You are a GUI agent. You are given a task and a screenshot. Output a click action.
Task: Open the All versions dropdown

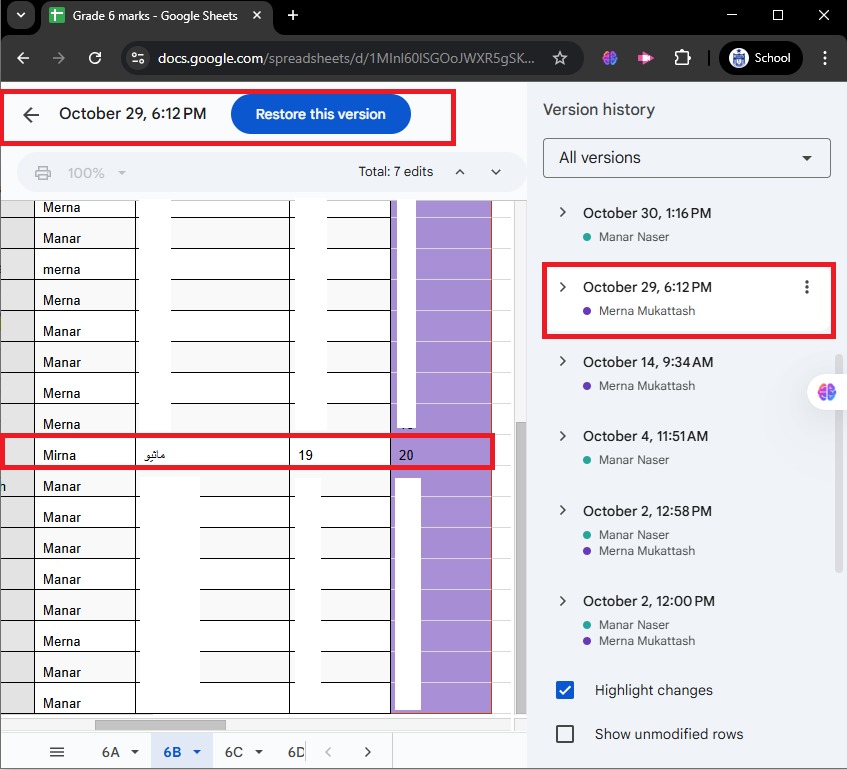tap(686, 158)
